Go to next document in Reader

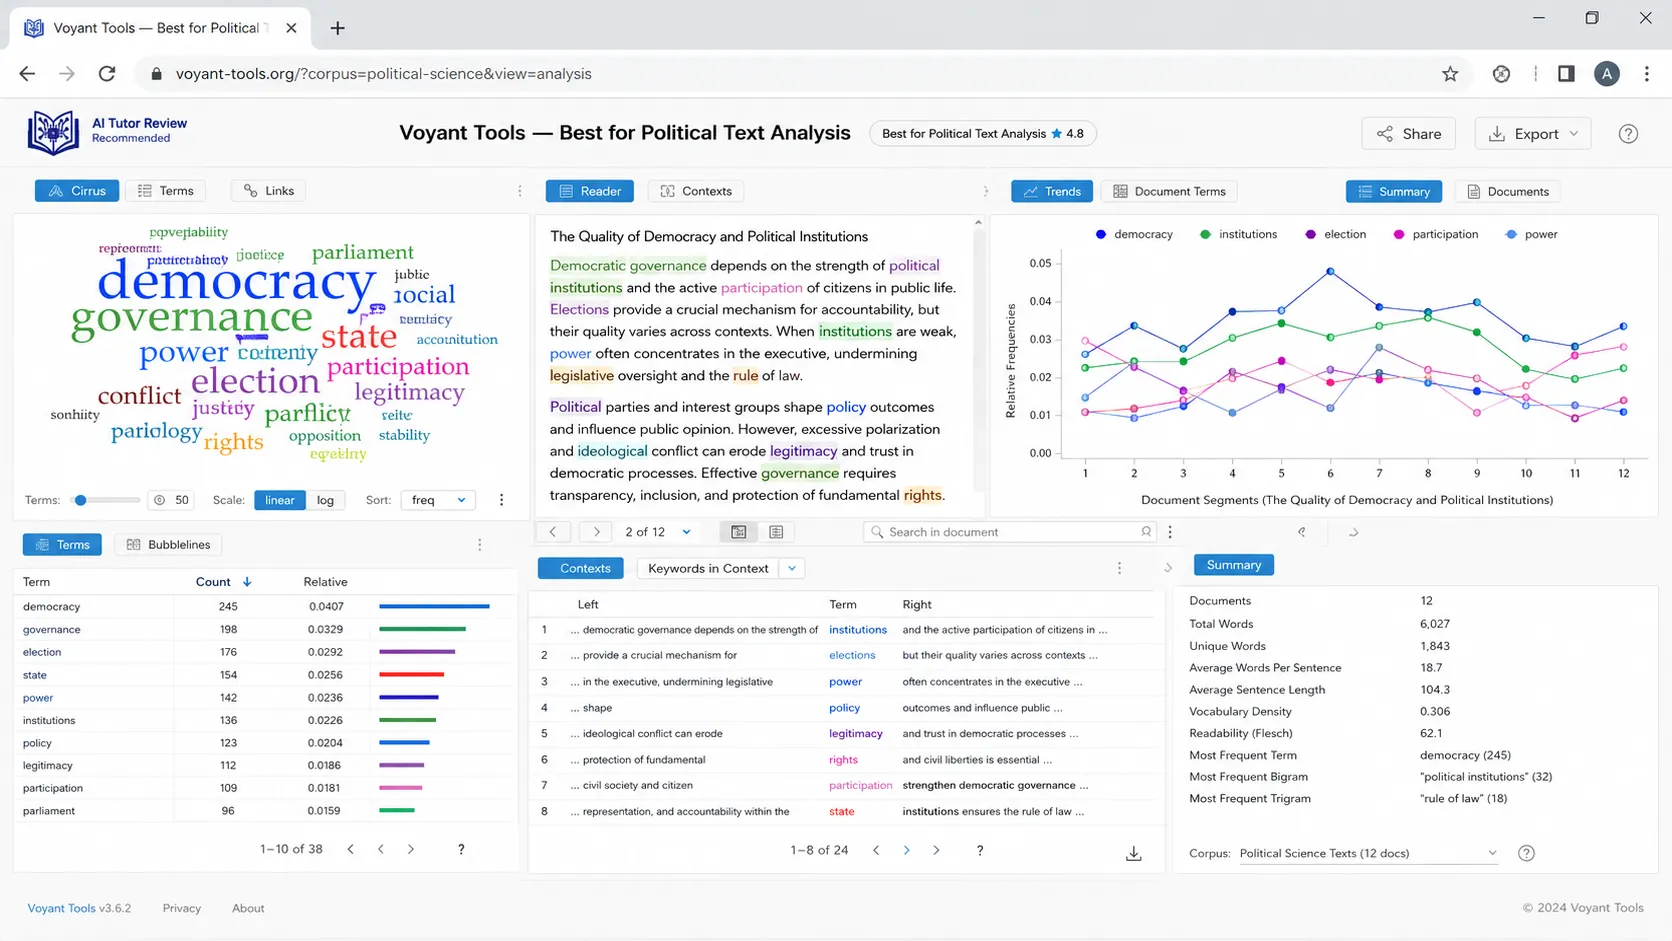coord(597,532)
